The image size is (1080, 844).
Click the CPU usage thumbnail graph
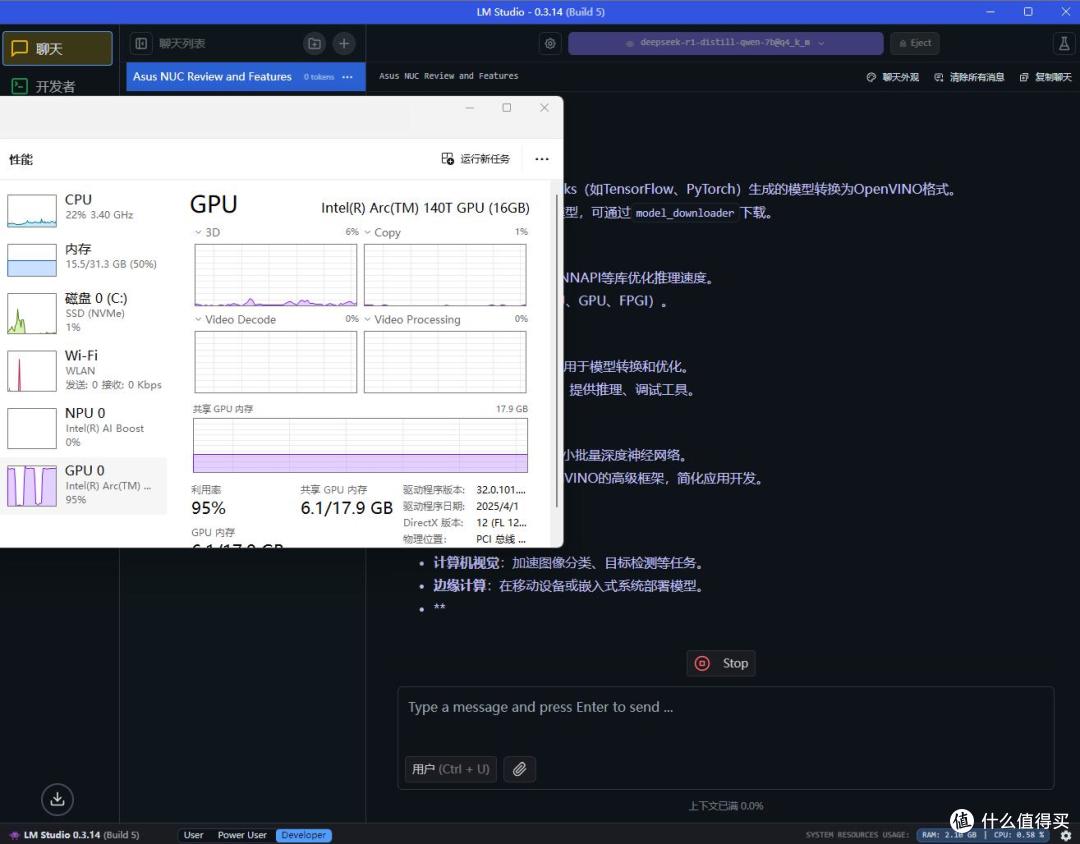click(x=32, y=210)
